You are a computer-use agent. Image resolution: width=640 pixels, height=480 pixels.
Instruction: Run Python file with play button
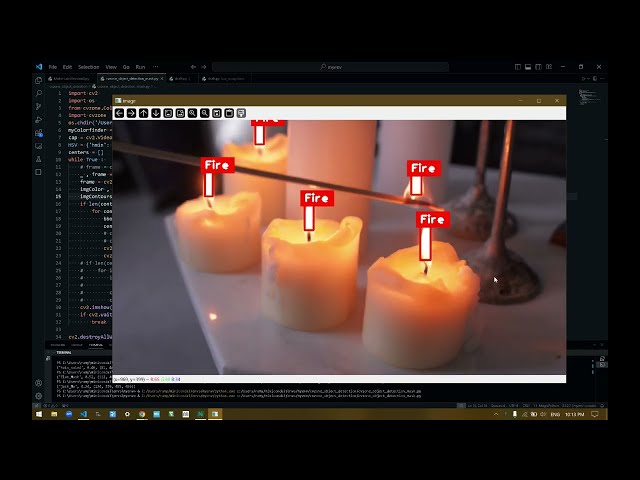(x=583, y=79)
